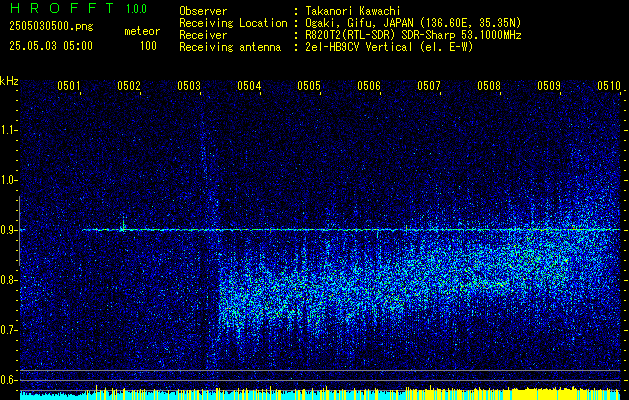Click the timestamp 25.05.03 05:00
This screenshot has width=629, height=400.
click(51, 46)
